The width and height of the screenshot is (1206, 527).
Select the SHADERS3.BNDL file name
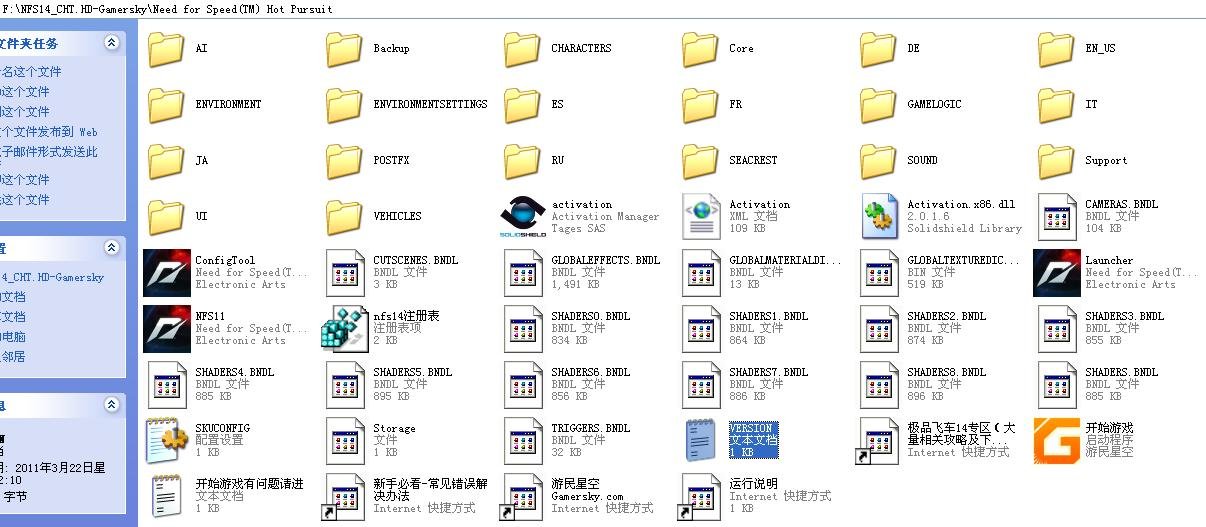pyautogui.click(x=1124, y=316)
